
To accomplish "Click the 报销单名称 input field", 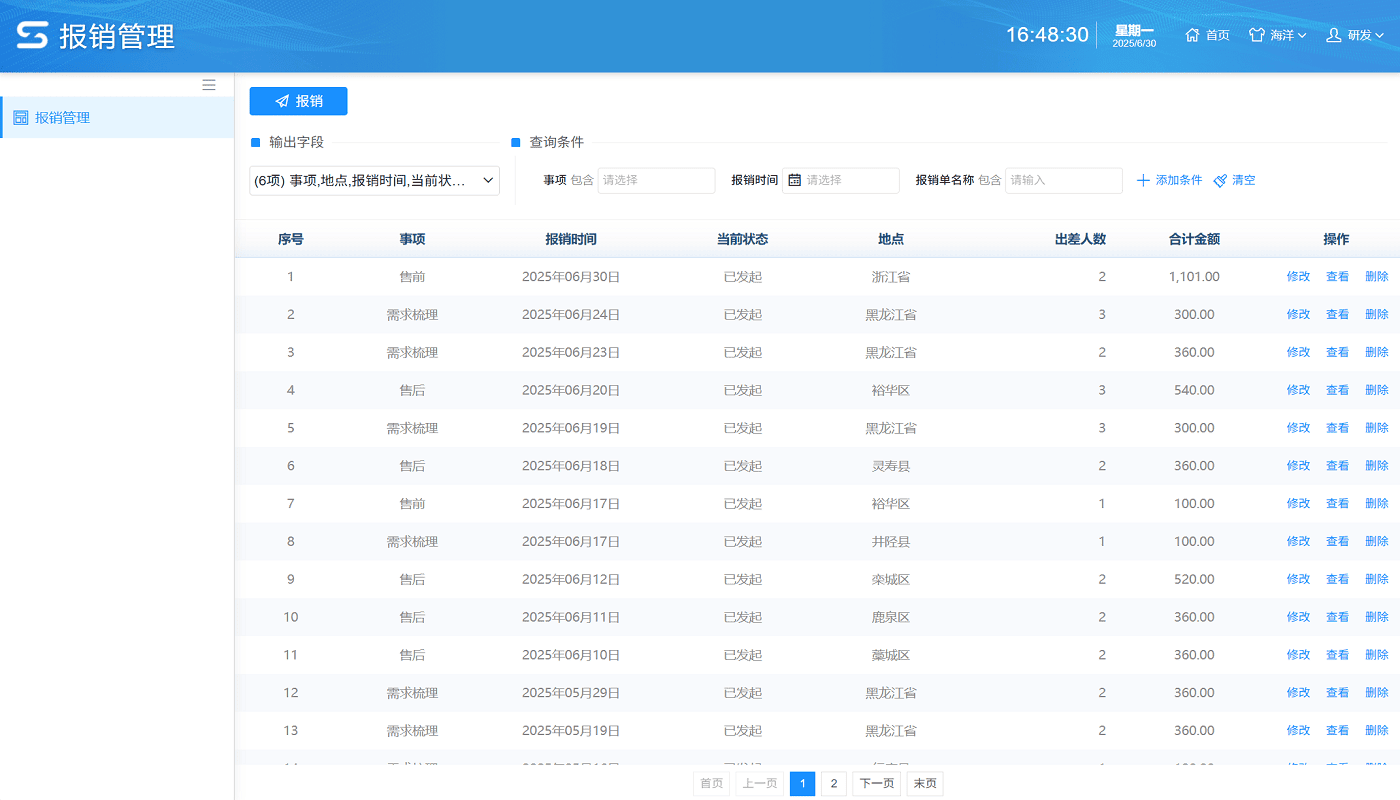I will click(1063, 180).
